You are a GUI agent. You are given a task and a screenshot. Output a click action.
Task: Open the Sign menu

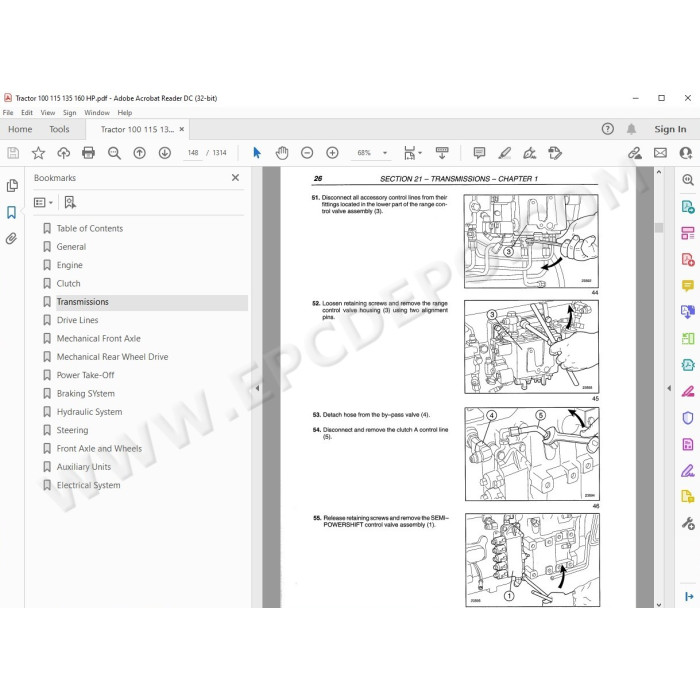(69, 112)
